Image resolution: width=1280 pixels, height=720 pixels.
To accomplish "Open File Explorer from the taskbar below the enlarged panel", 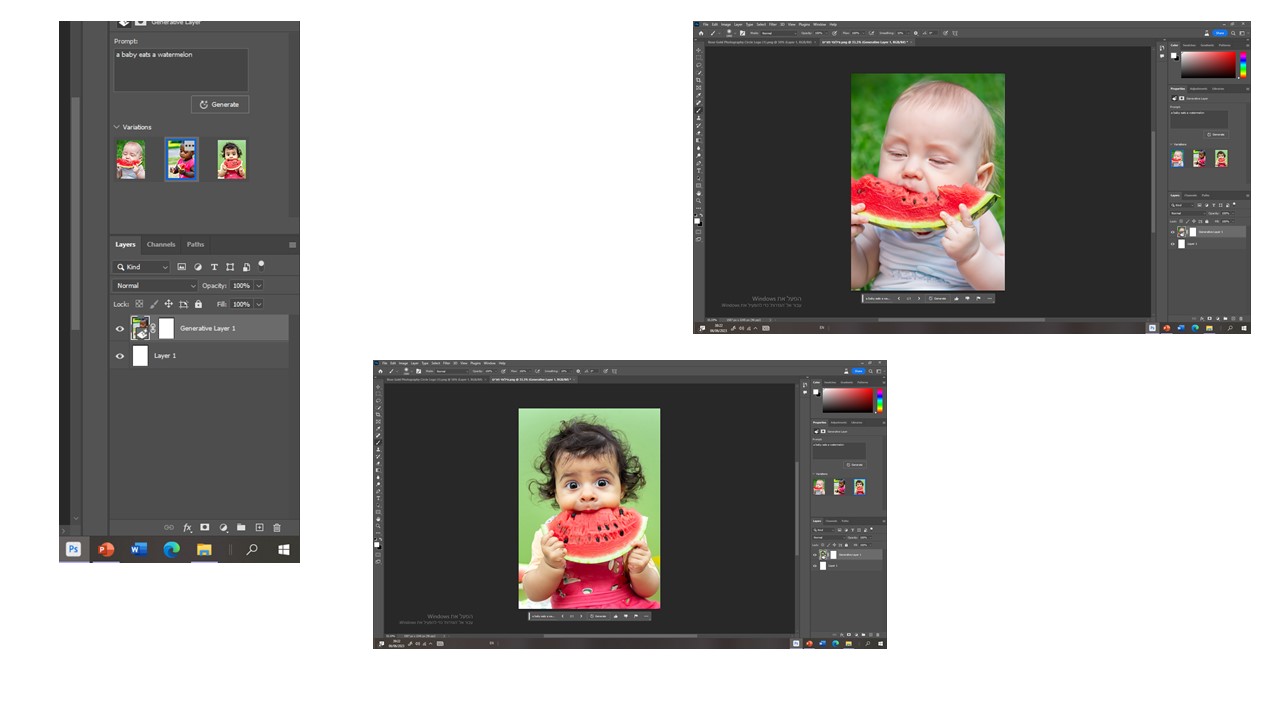I will [x=204, y=549].
